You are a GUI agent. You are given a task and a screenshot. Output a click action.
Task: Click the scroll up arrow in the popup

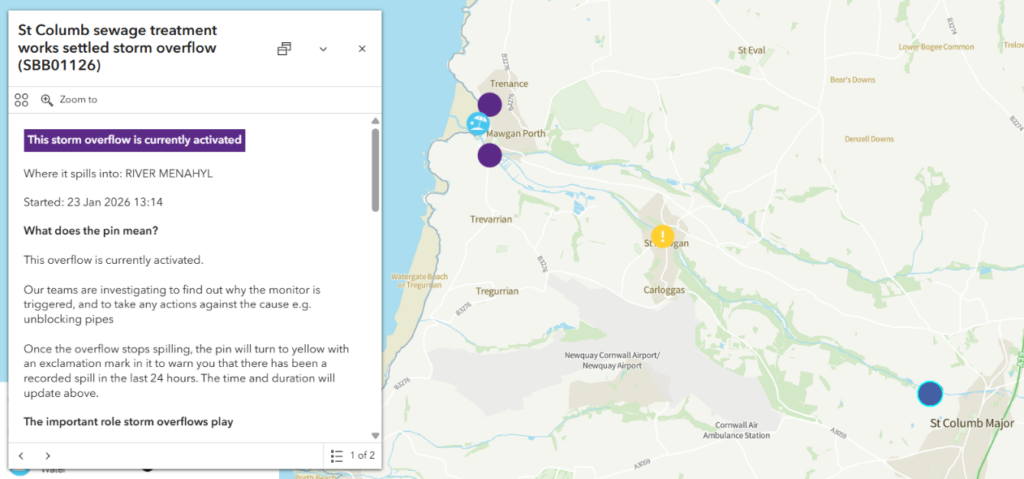375,120
